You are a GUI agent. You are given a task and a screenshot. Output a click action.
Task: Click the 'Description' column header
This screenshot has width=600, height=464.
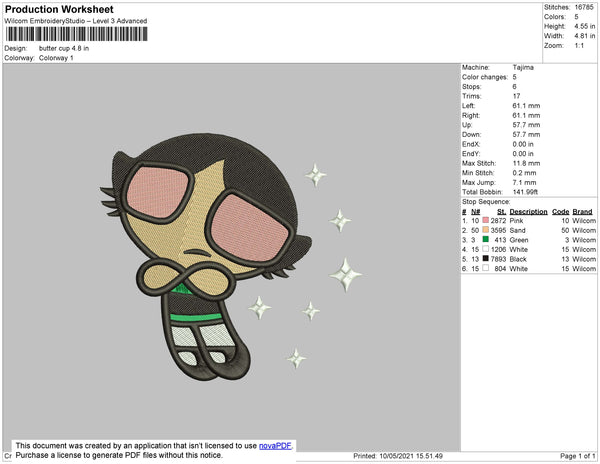click(x=528, y=212)
